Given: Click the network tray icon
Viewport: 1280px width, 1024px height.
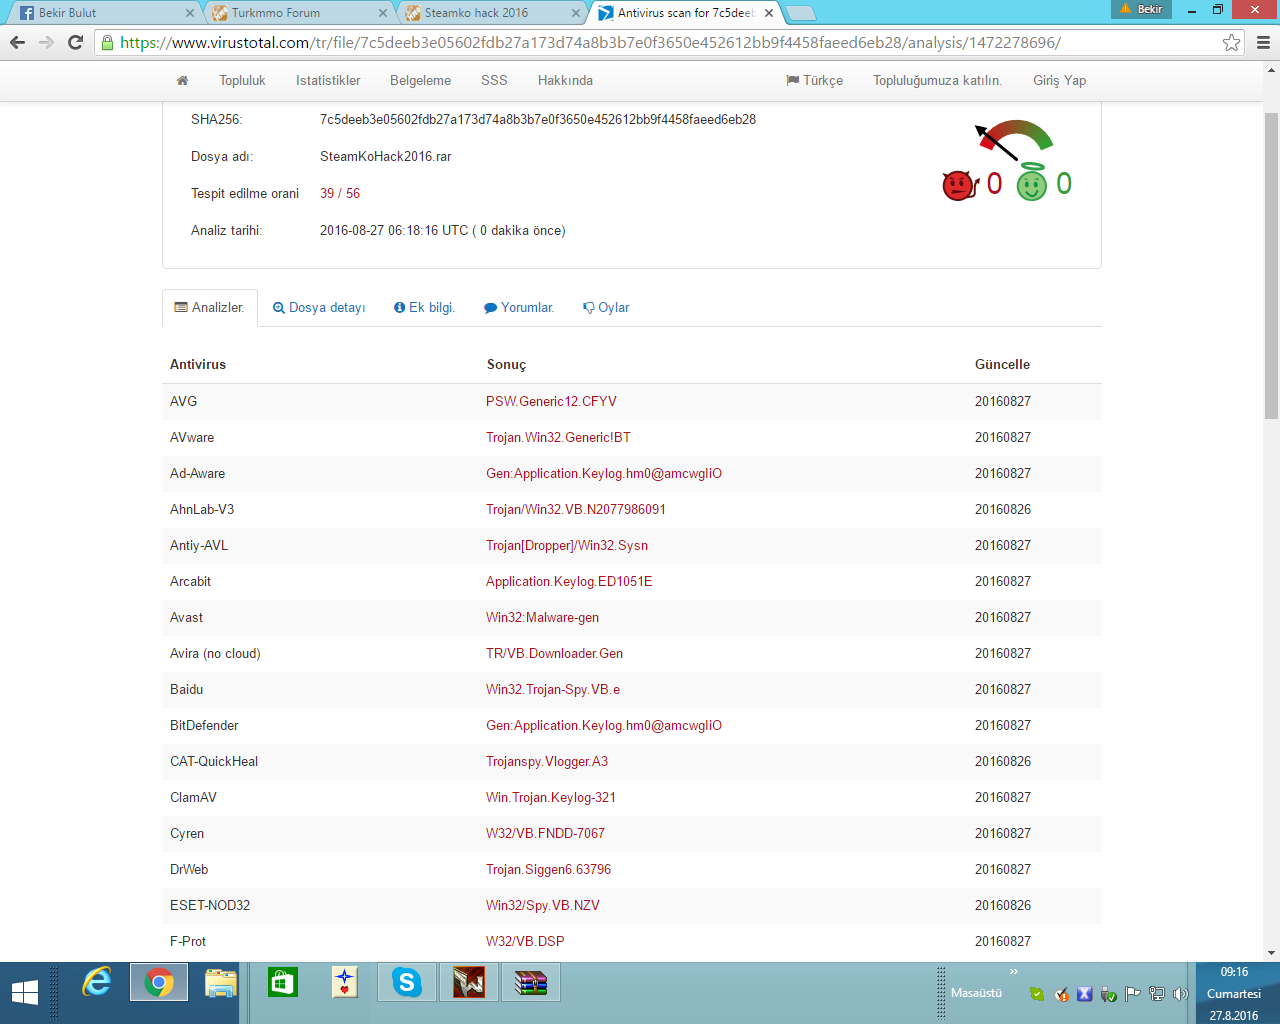Looking at the screenshot, I should pos(1157,994).
